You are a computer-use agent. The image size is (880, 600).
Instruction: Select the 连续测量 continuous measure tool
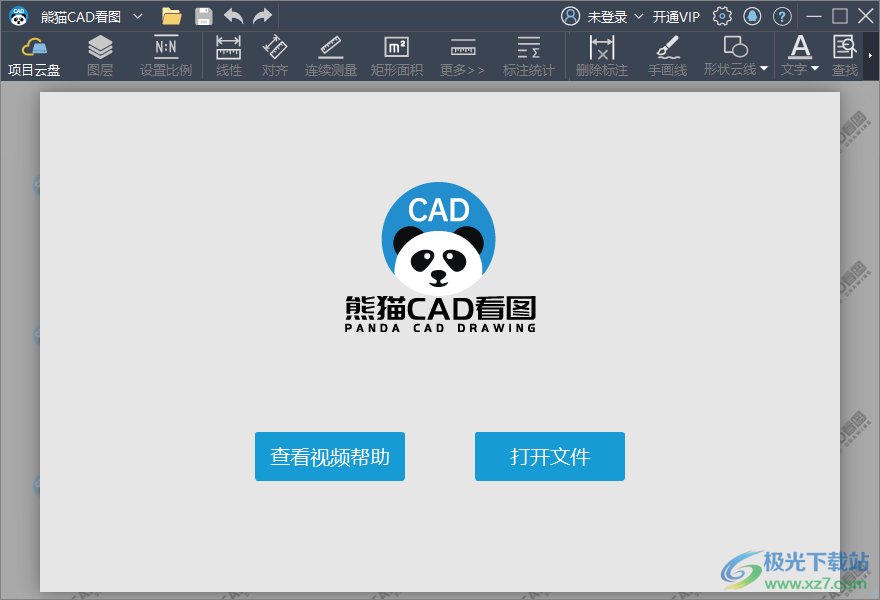point(331,57)
